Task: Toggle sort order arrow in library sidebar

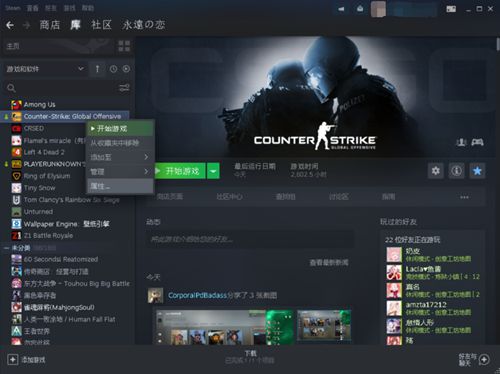Action: coord(97,69)
